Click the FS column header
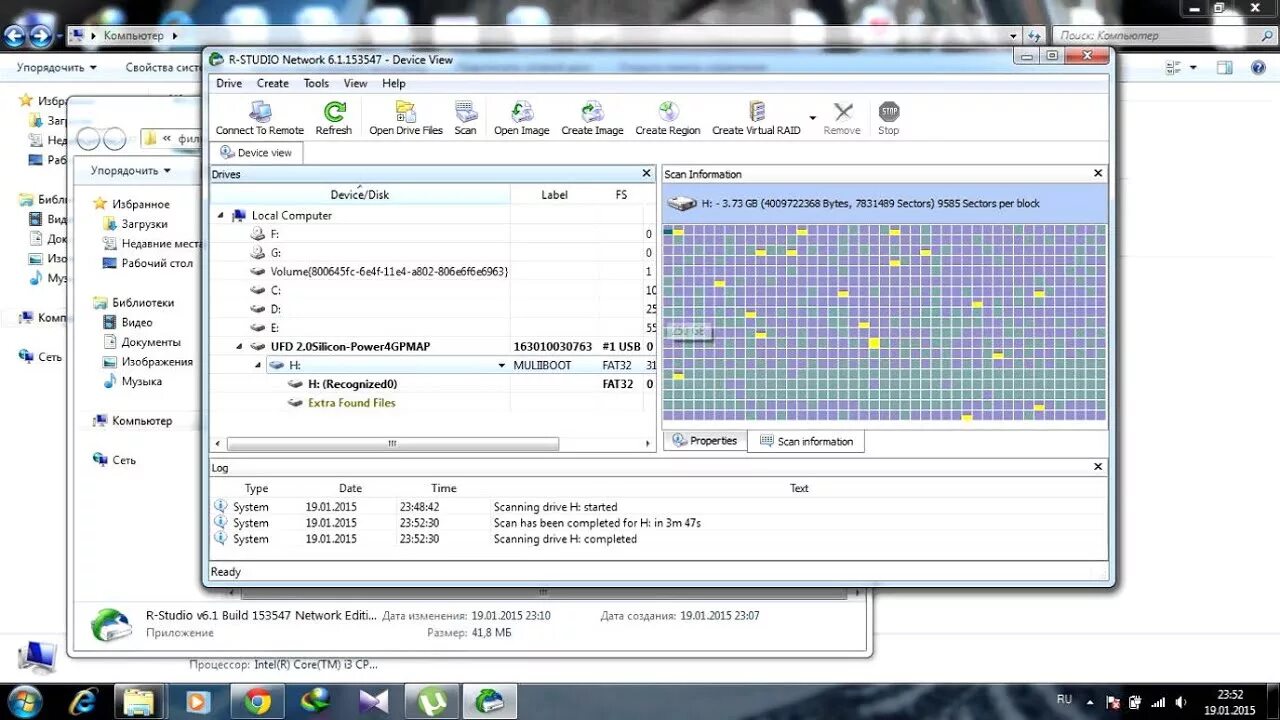The image size is (1280, 720). tap(621, 195)
